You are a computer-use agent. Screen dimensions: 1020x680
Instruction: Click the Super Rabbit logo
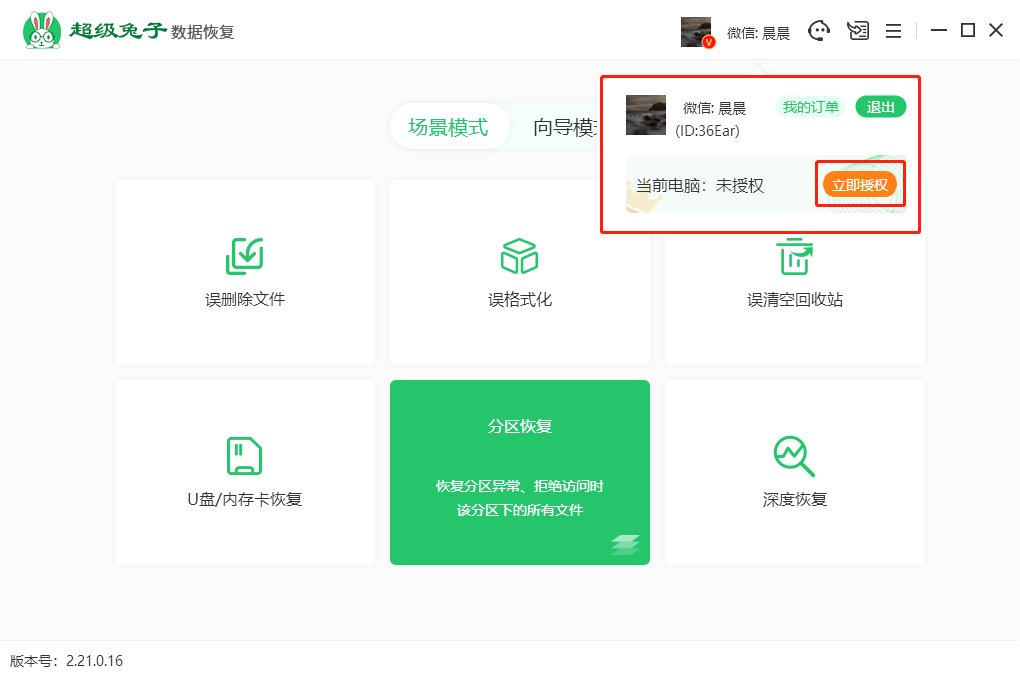(x=42, y=31)
